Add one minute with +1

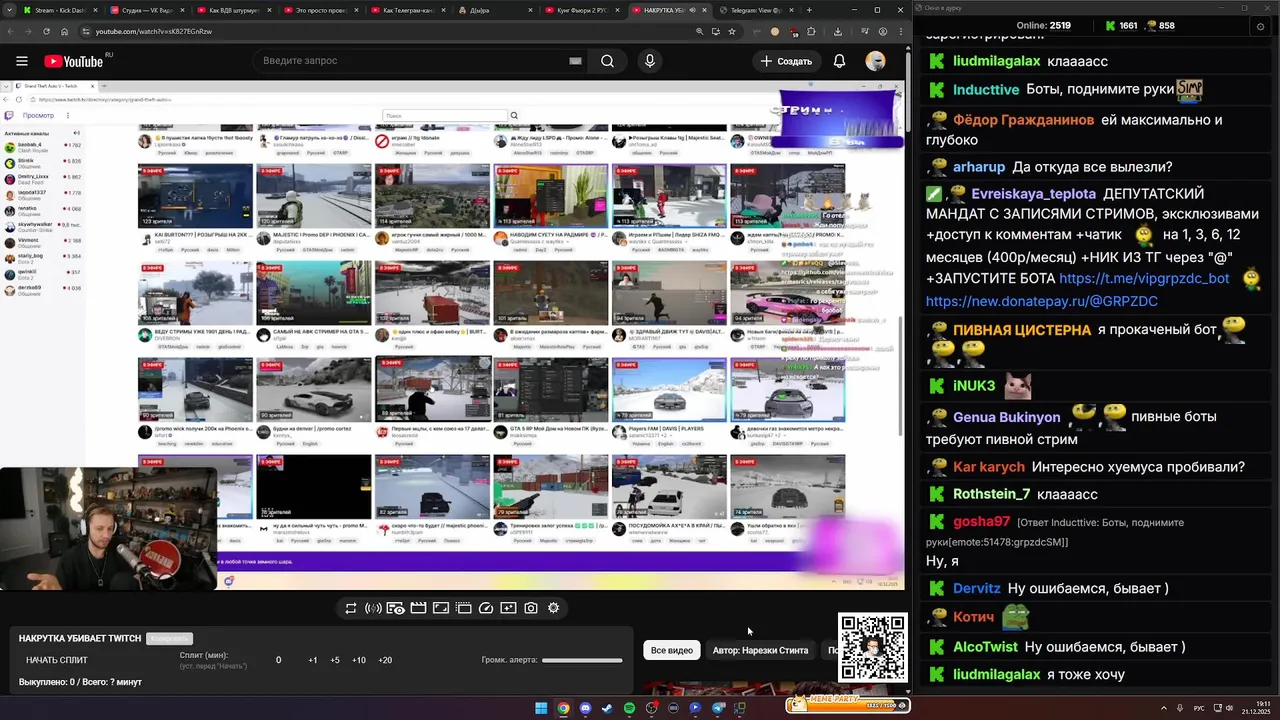click(313, 660)
